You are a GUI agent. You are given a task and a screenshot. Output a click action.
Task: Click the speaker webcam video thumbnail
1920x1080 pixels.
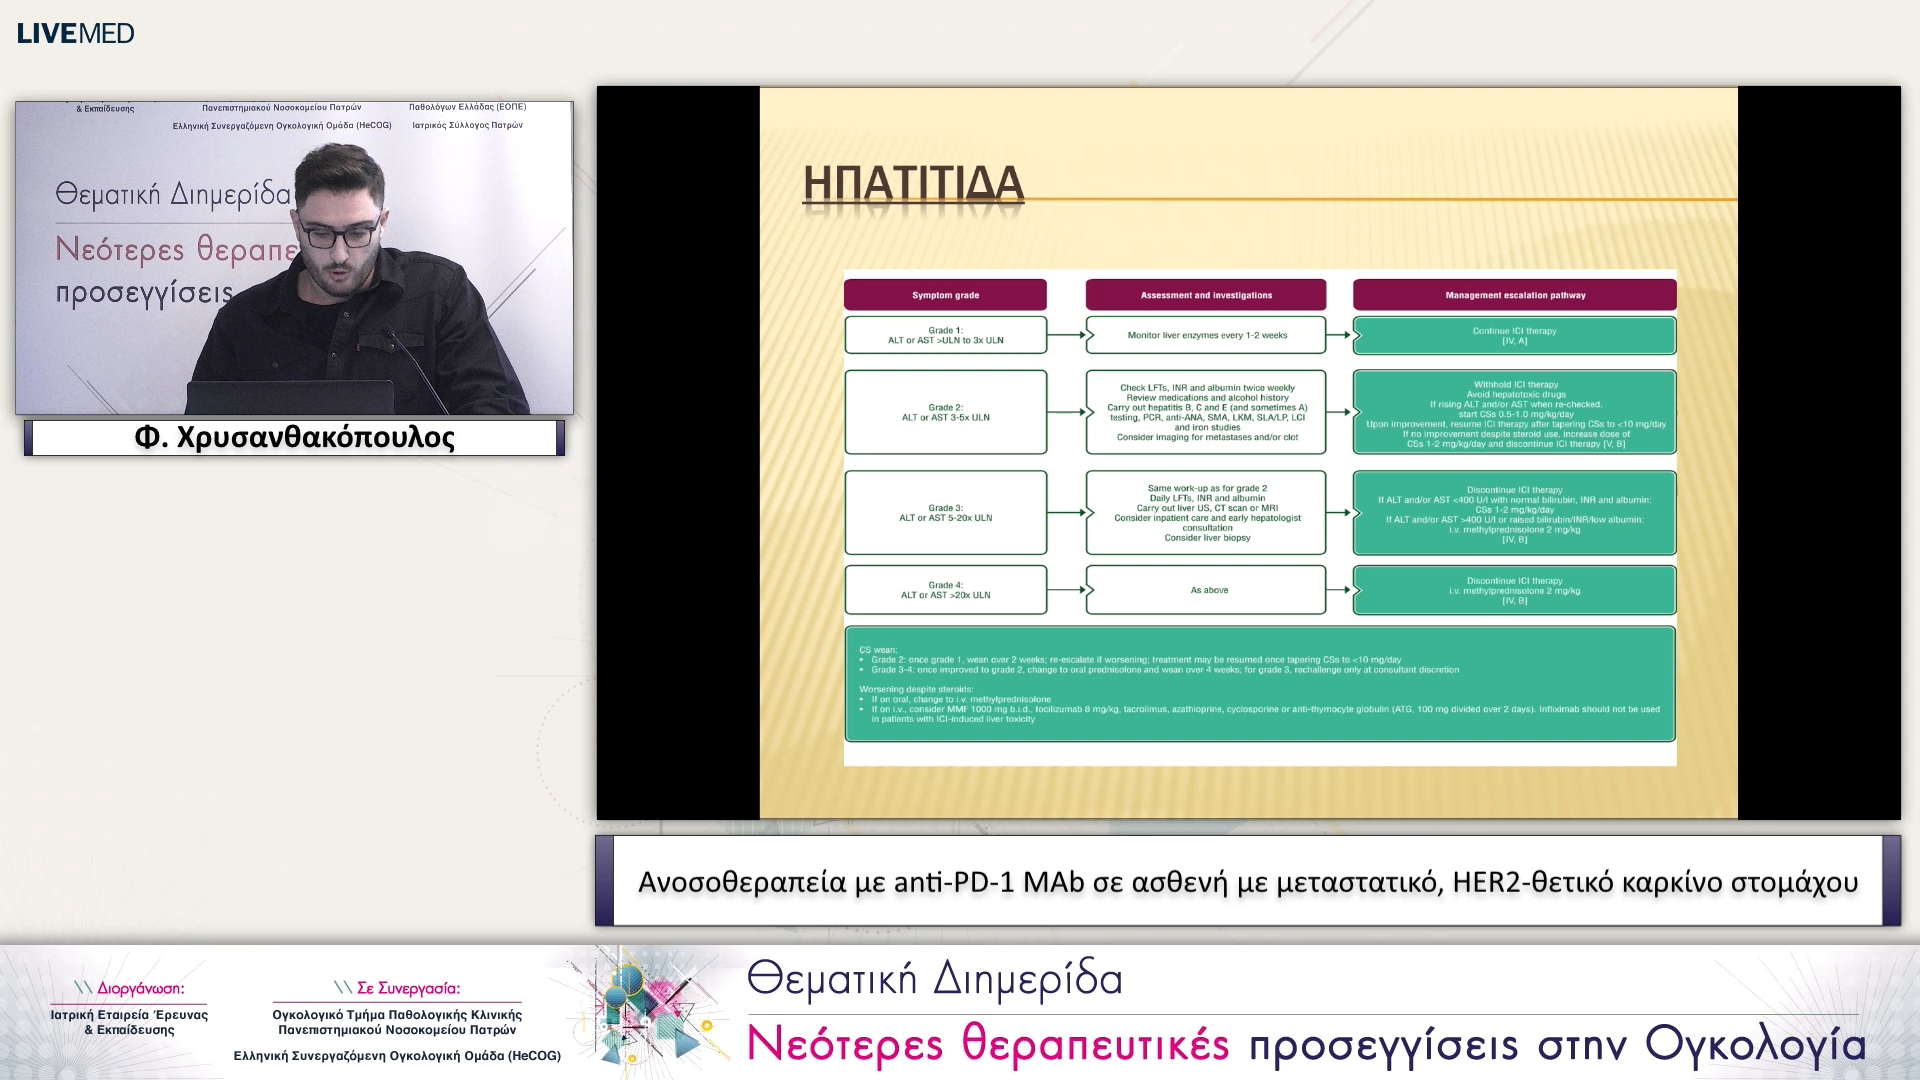tap(295, 258)
